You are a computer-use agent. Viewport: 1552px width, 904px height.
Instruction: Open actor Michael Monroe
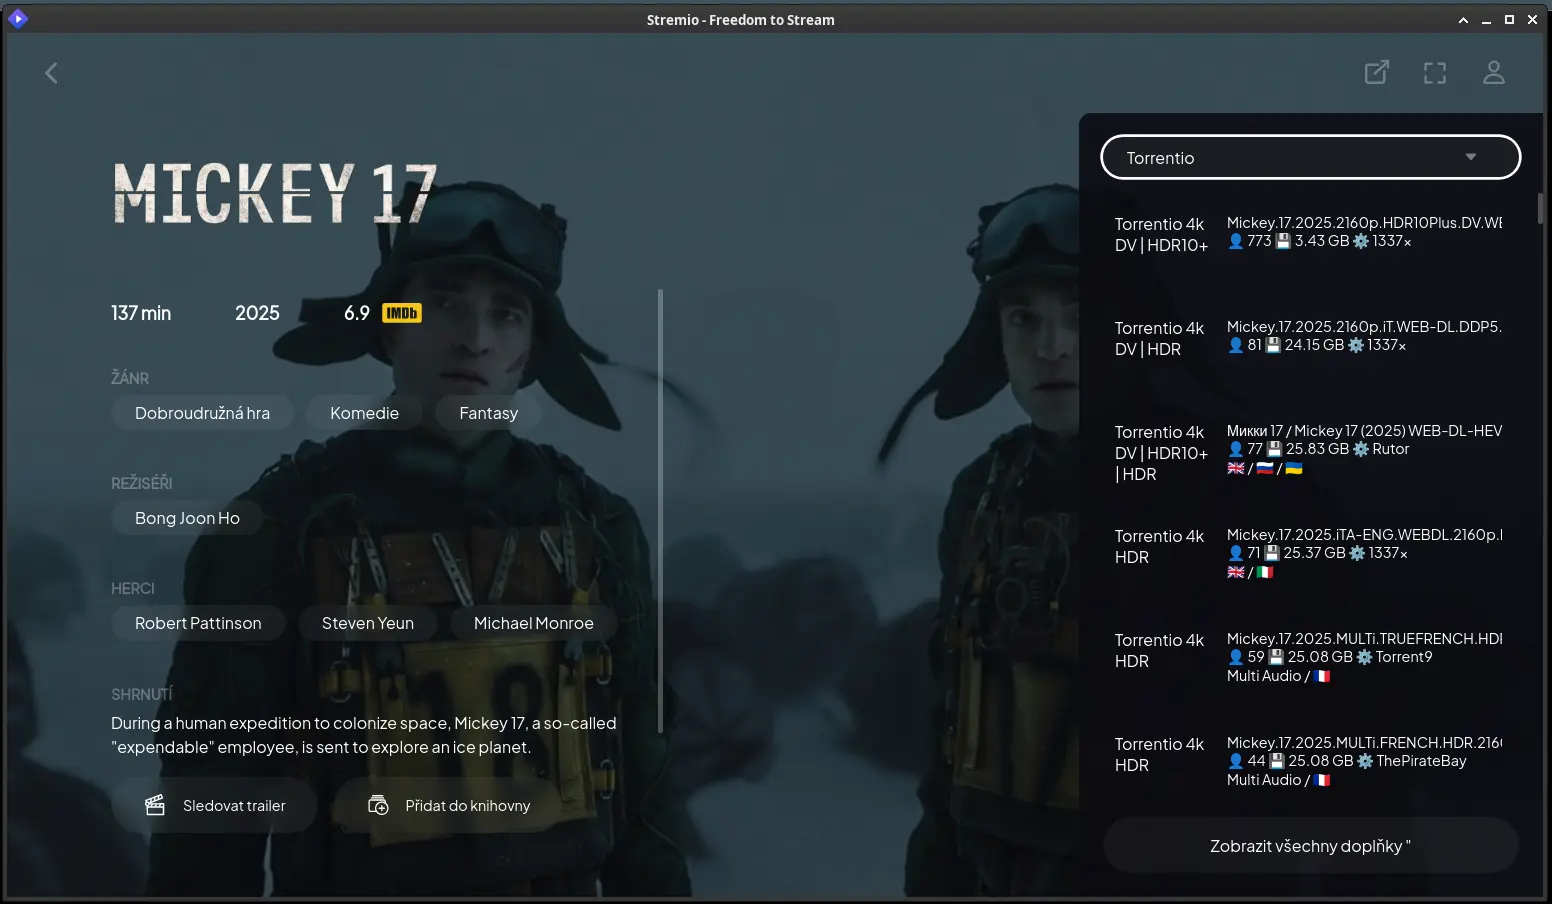click(x=533, y=623)
